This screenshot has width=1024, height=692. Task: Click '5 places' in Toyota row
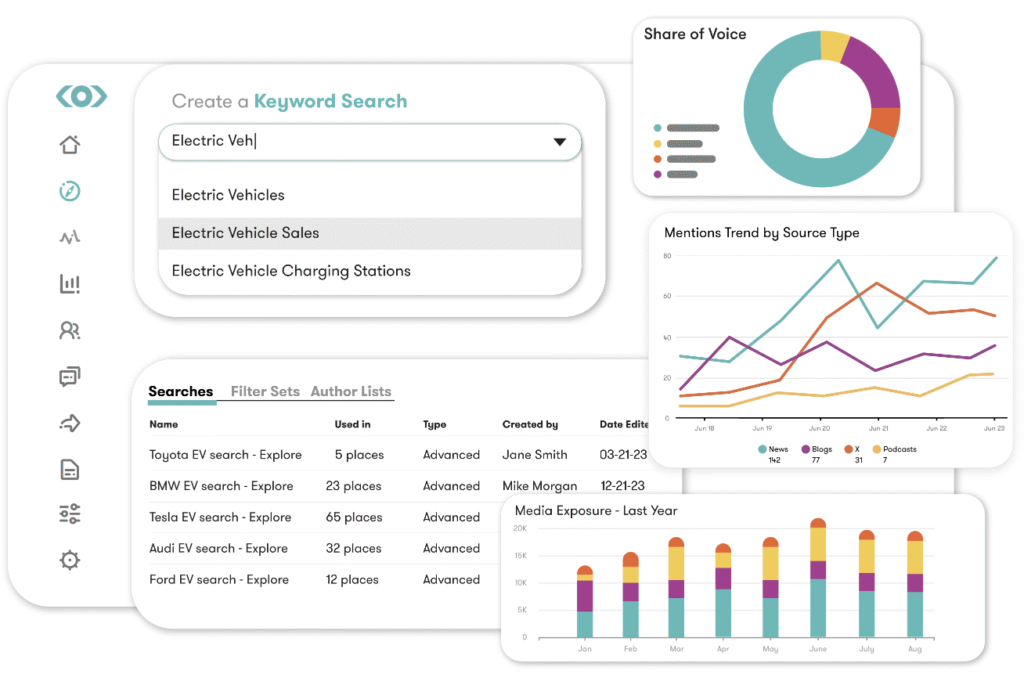pyautogui.click(x=359, y=455)
